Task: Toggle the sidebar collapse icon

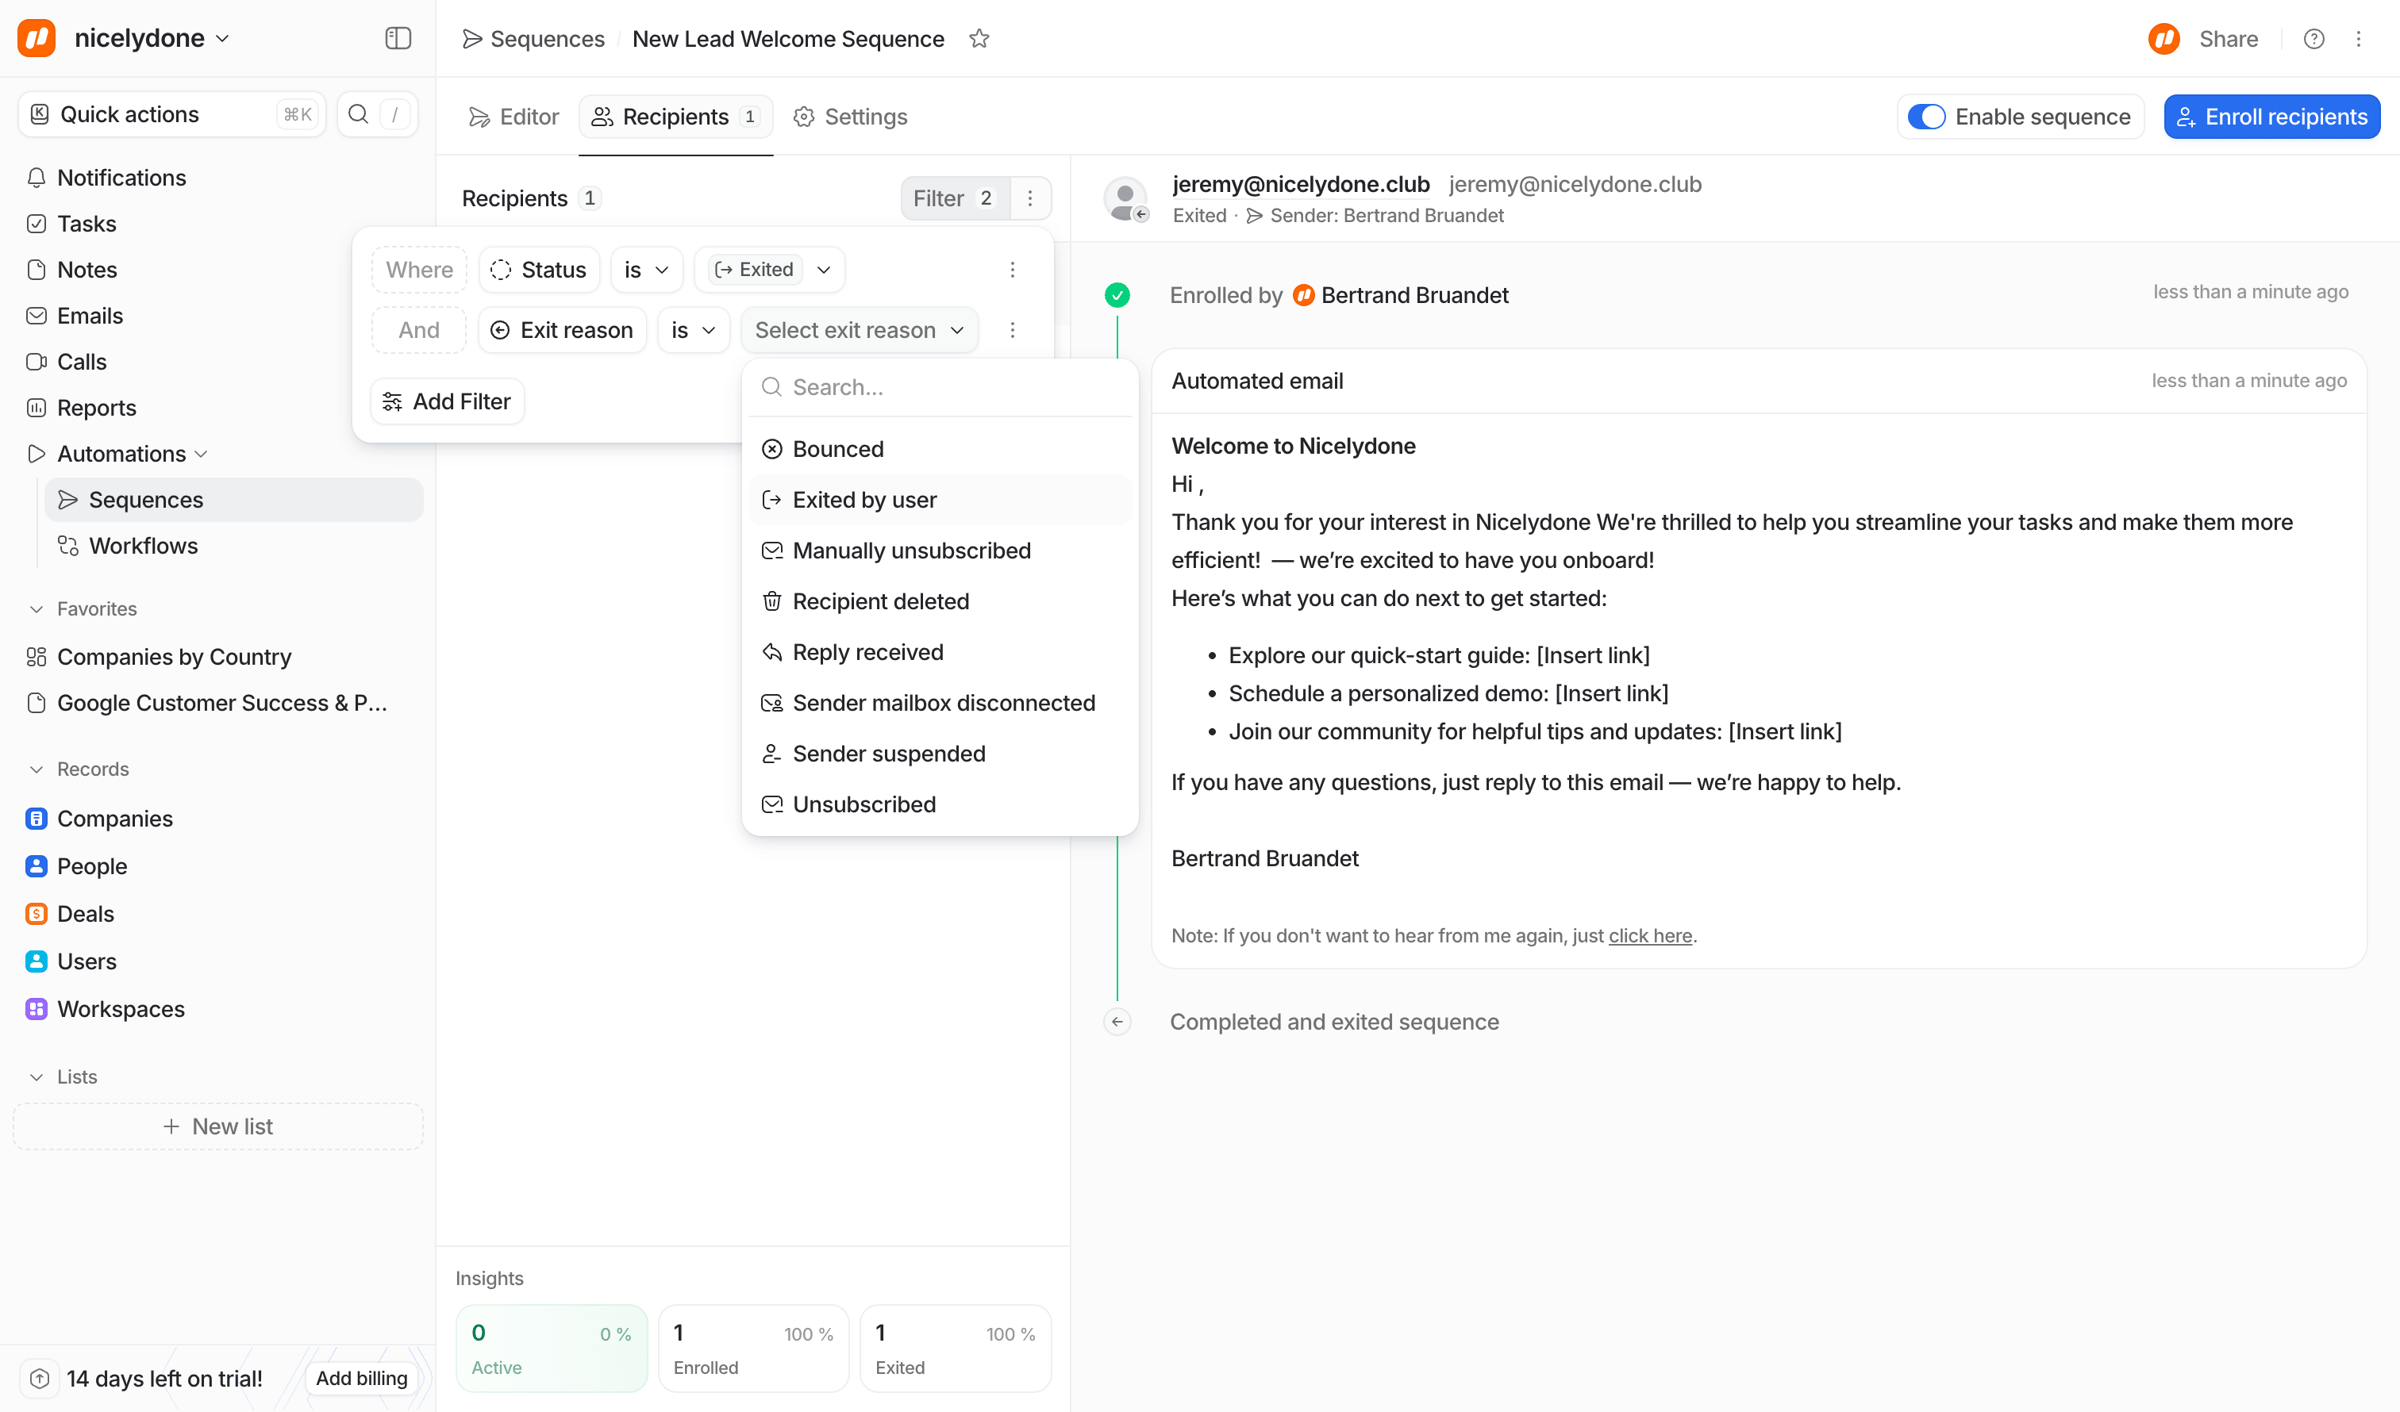Action: [398, 38]
